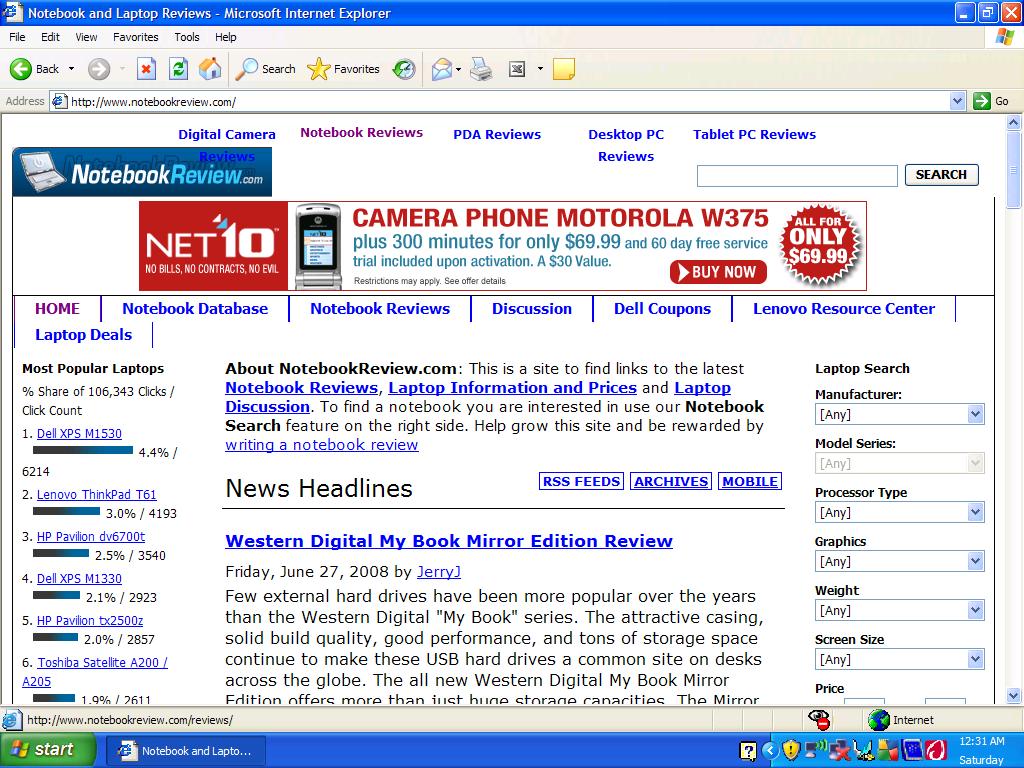This screenshot has height=768, width=1024.
Task: Click the vertical scrollbar up arrow
Action: (x=1014, y=122)
